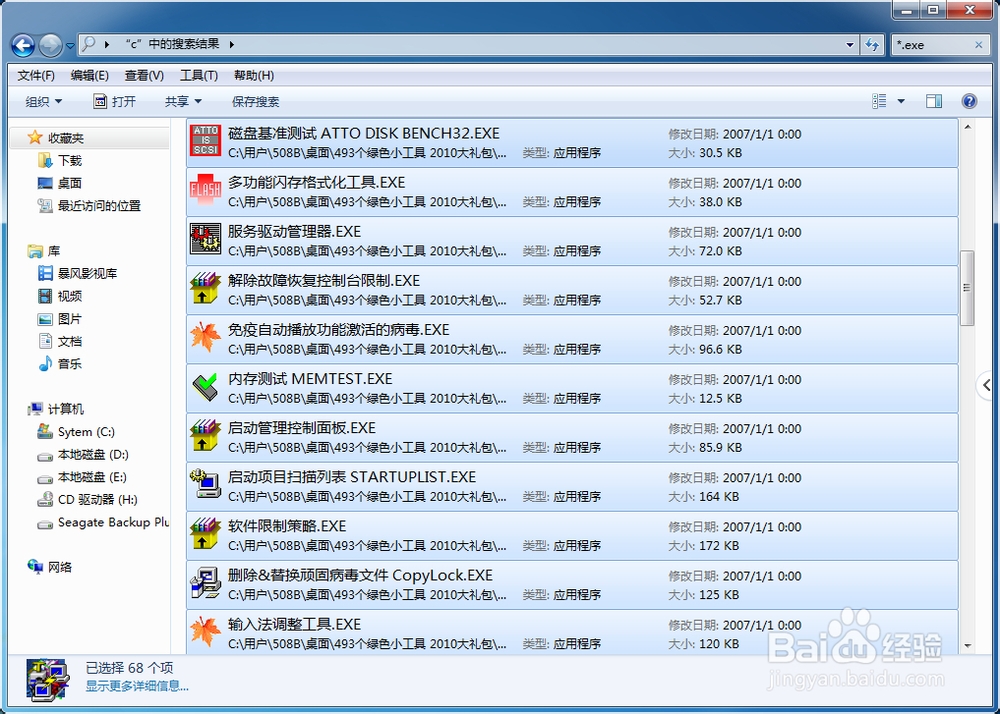Click the 打开 toolbar button
This screenshot has width=1000, height=714.
[114, 101]
